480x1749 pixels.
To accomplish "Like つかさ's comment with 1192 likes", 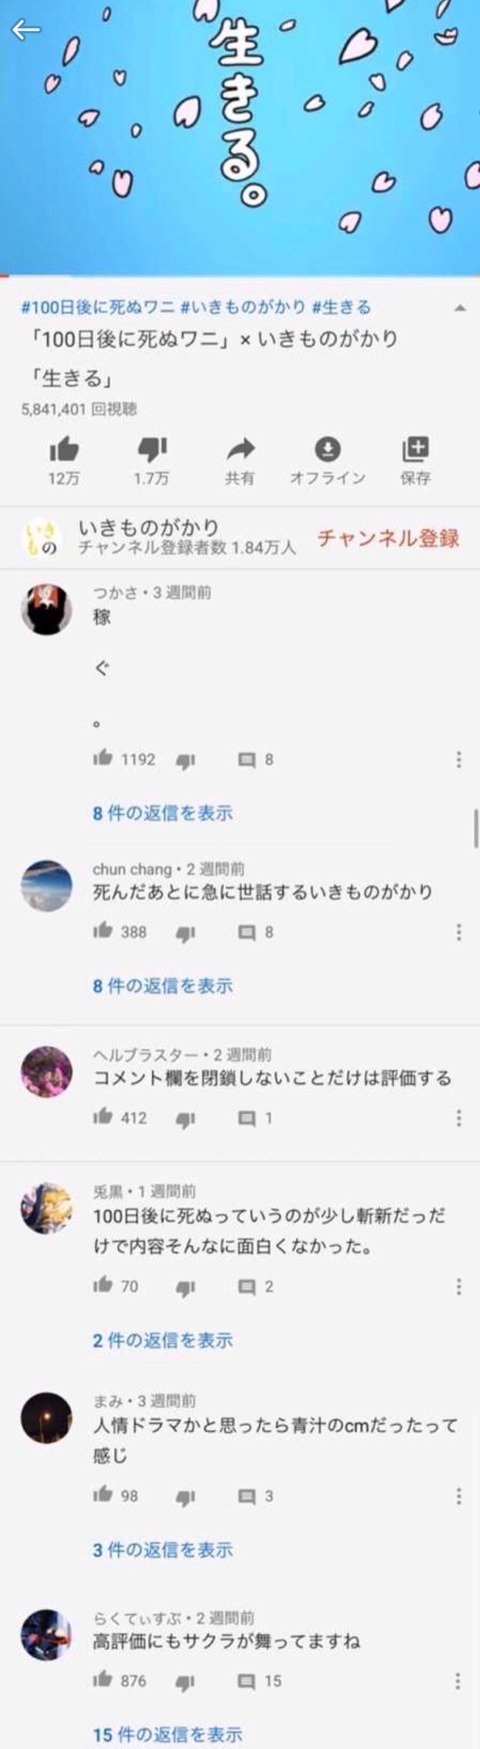I will click(x=103, y=759).
